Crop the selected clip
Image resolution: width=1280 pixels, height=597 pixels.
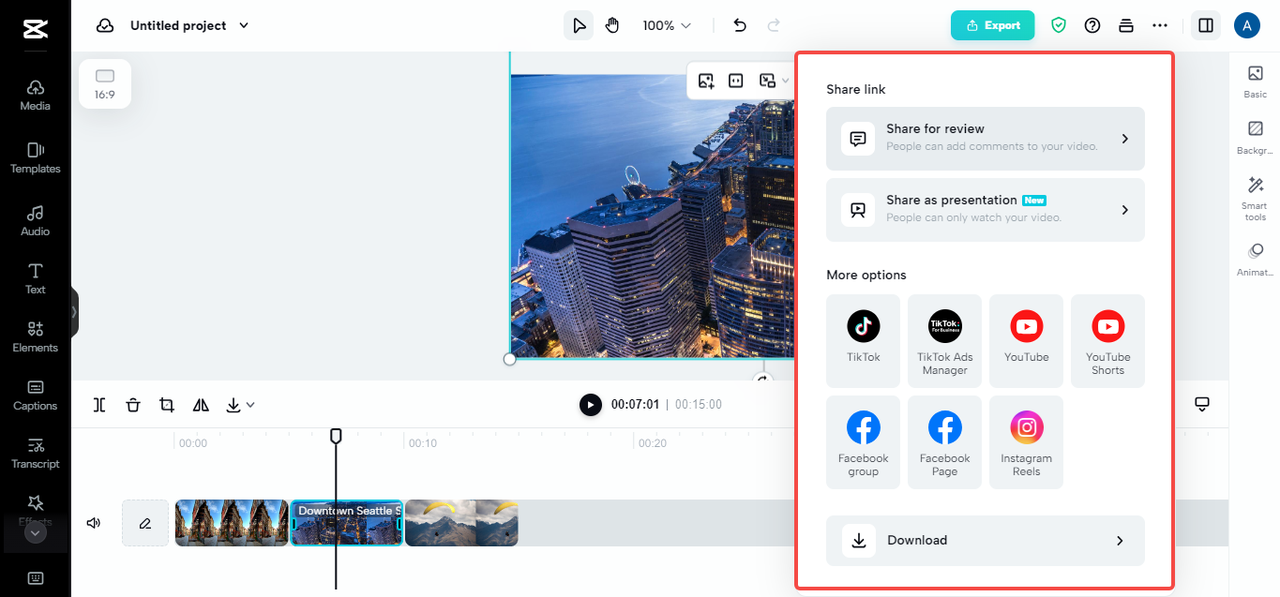point(167,404)
